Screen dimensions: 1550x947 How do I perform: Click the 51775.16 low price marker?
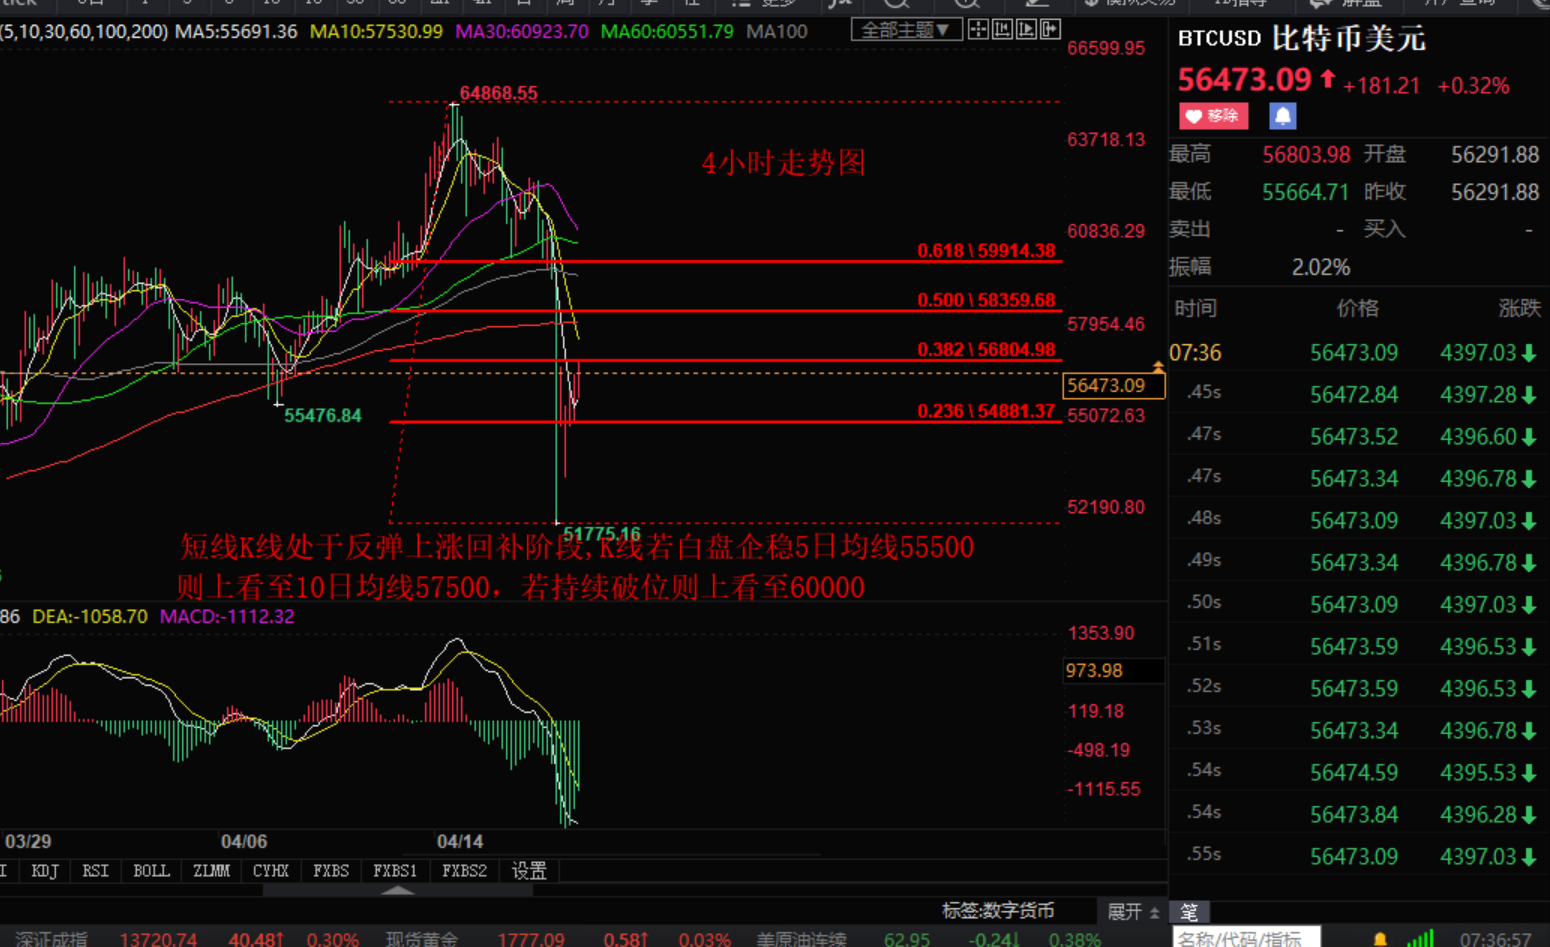click(x=602, y=534)
